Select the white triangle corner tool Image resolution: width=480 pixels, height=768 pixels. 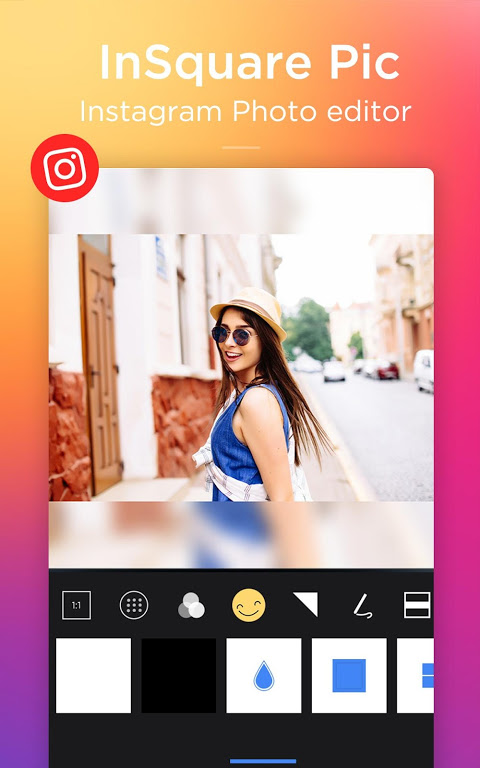click(306, 604)
